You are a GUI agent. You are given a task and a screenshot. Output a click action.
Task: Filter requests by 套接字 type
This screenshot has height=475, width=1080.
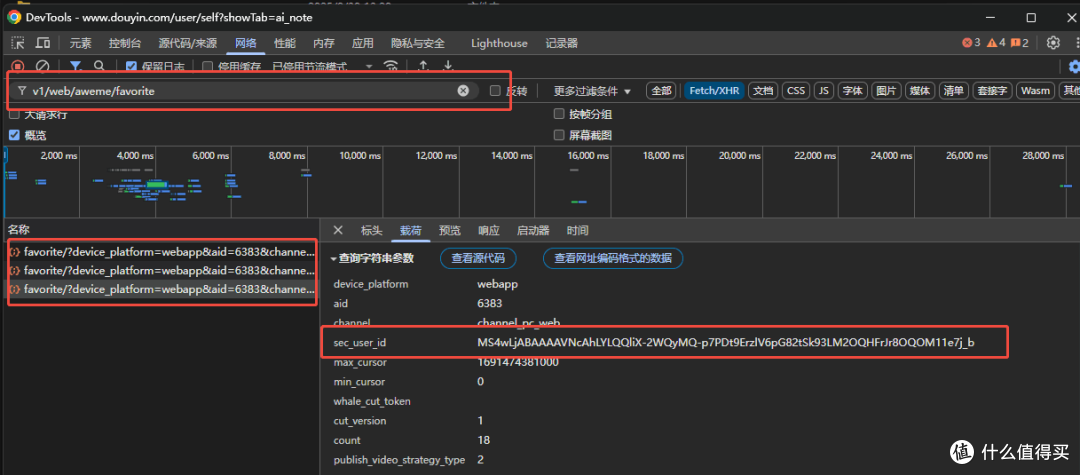point(991,91)
